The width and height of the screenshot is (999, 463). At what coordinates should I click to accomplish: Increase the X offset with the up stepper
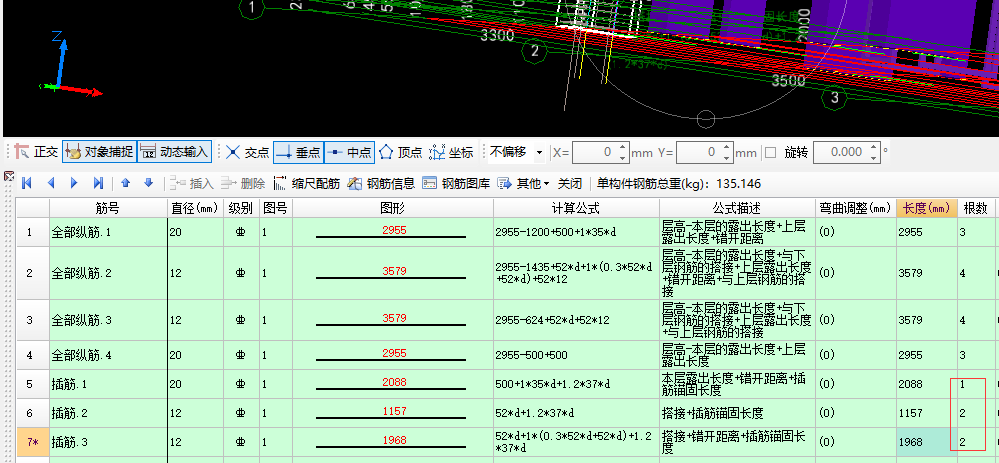coord(623,148)
